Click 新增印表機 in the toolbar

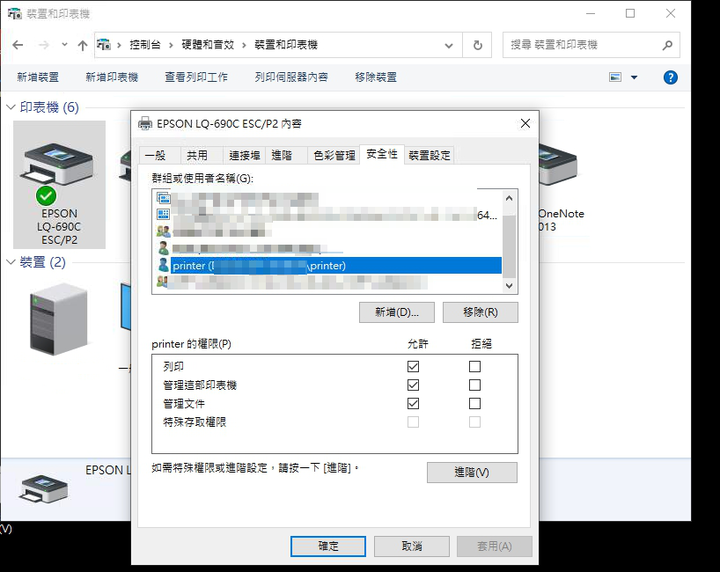(x=112, y=77)
